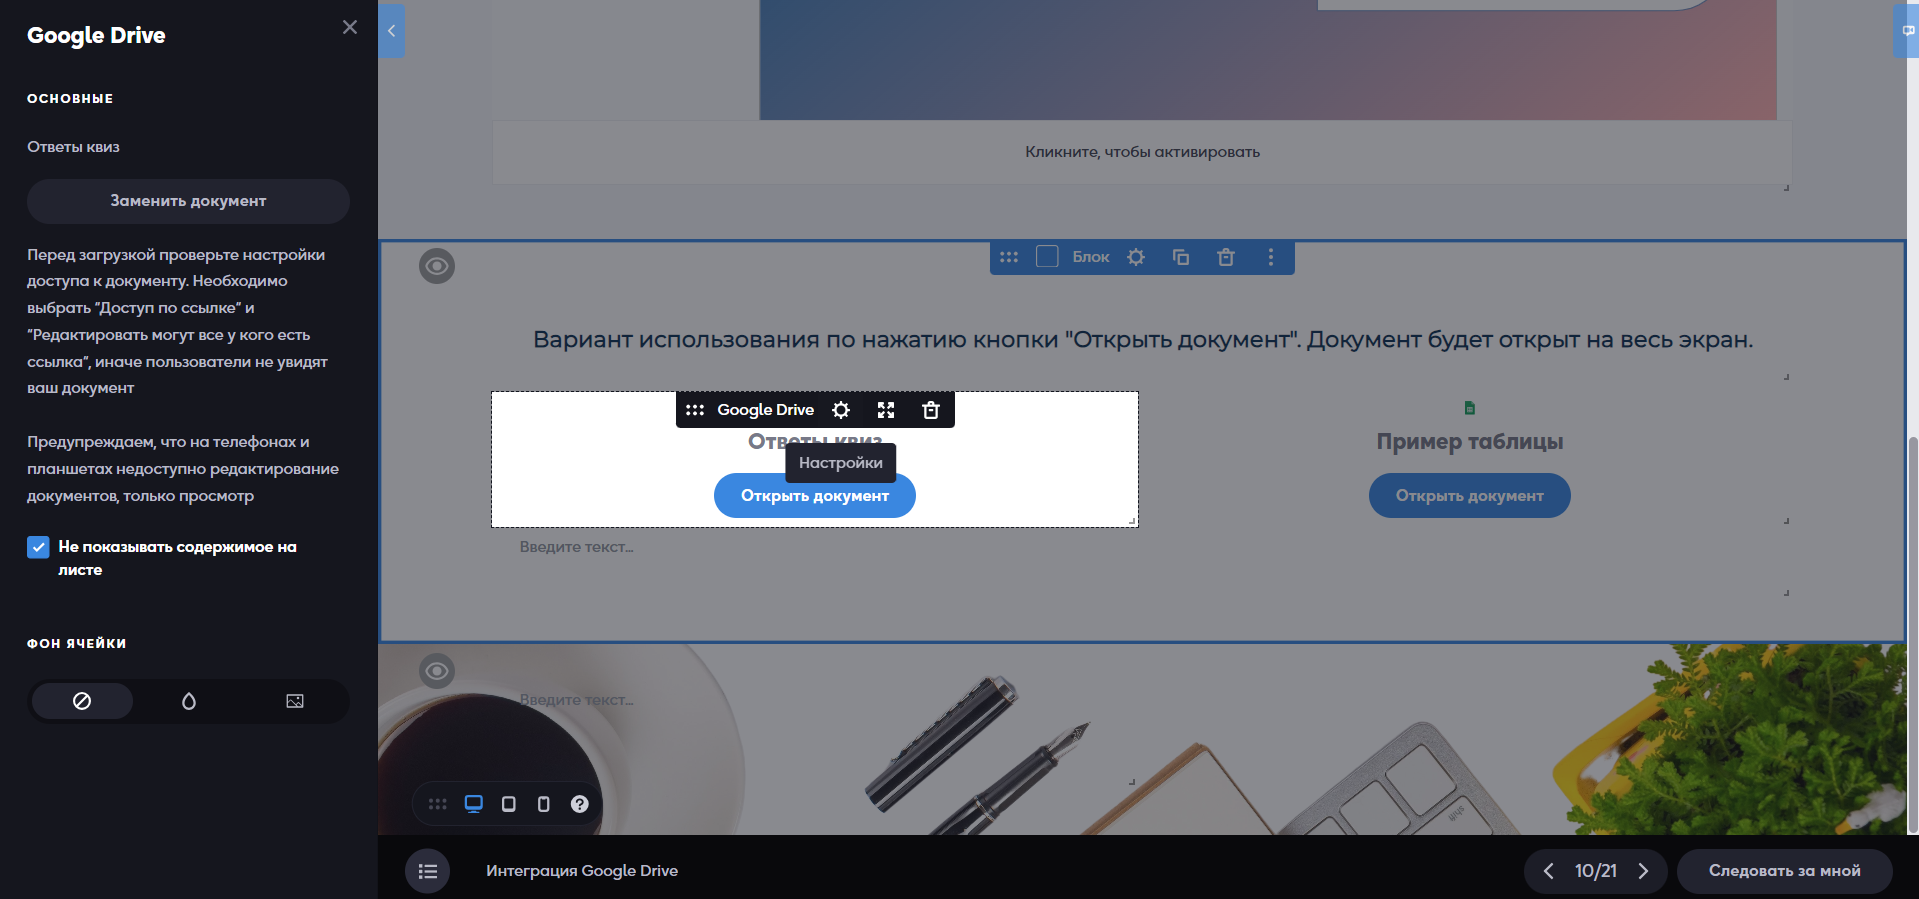Toggle visibility eye of the coffee image block
Screen dimensions: 1919x899
coord(437,670)
